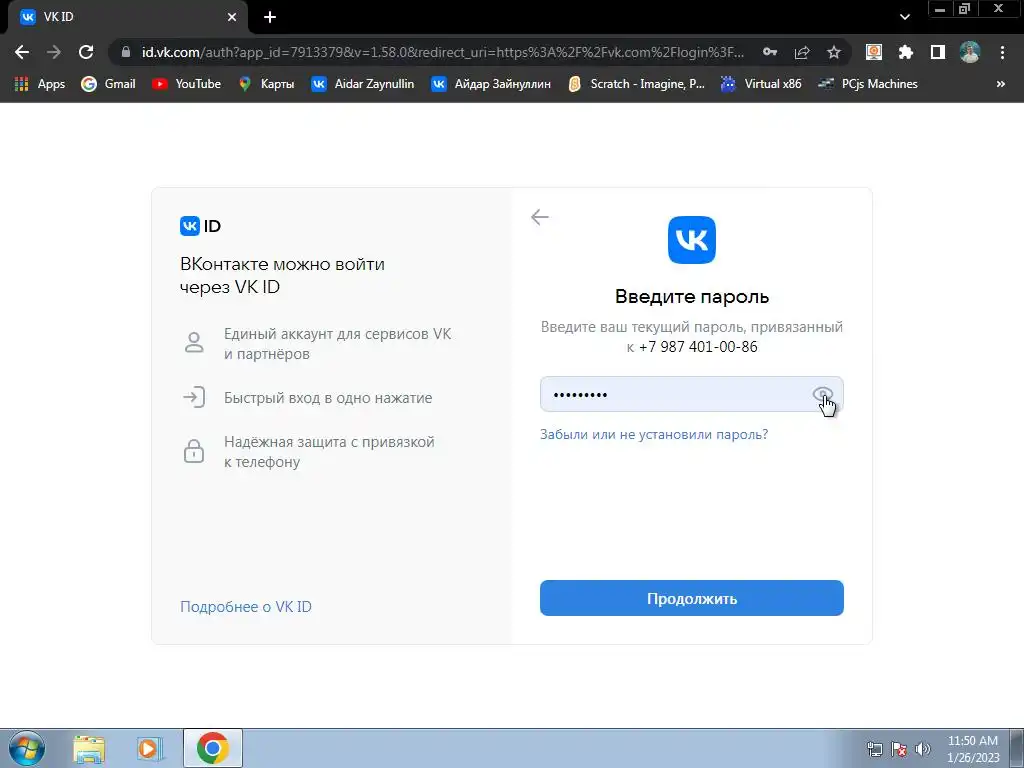Viewport: 1024px width, 768px height.
Task: Open Windows Media Player from the taskbar
Action: tap(150, 748)
